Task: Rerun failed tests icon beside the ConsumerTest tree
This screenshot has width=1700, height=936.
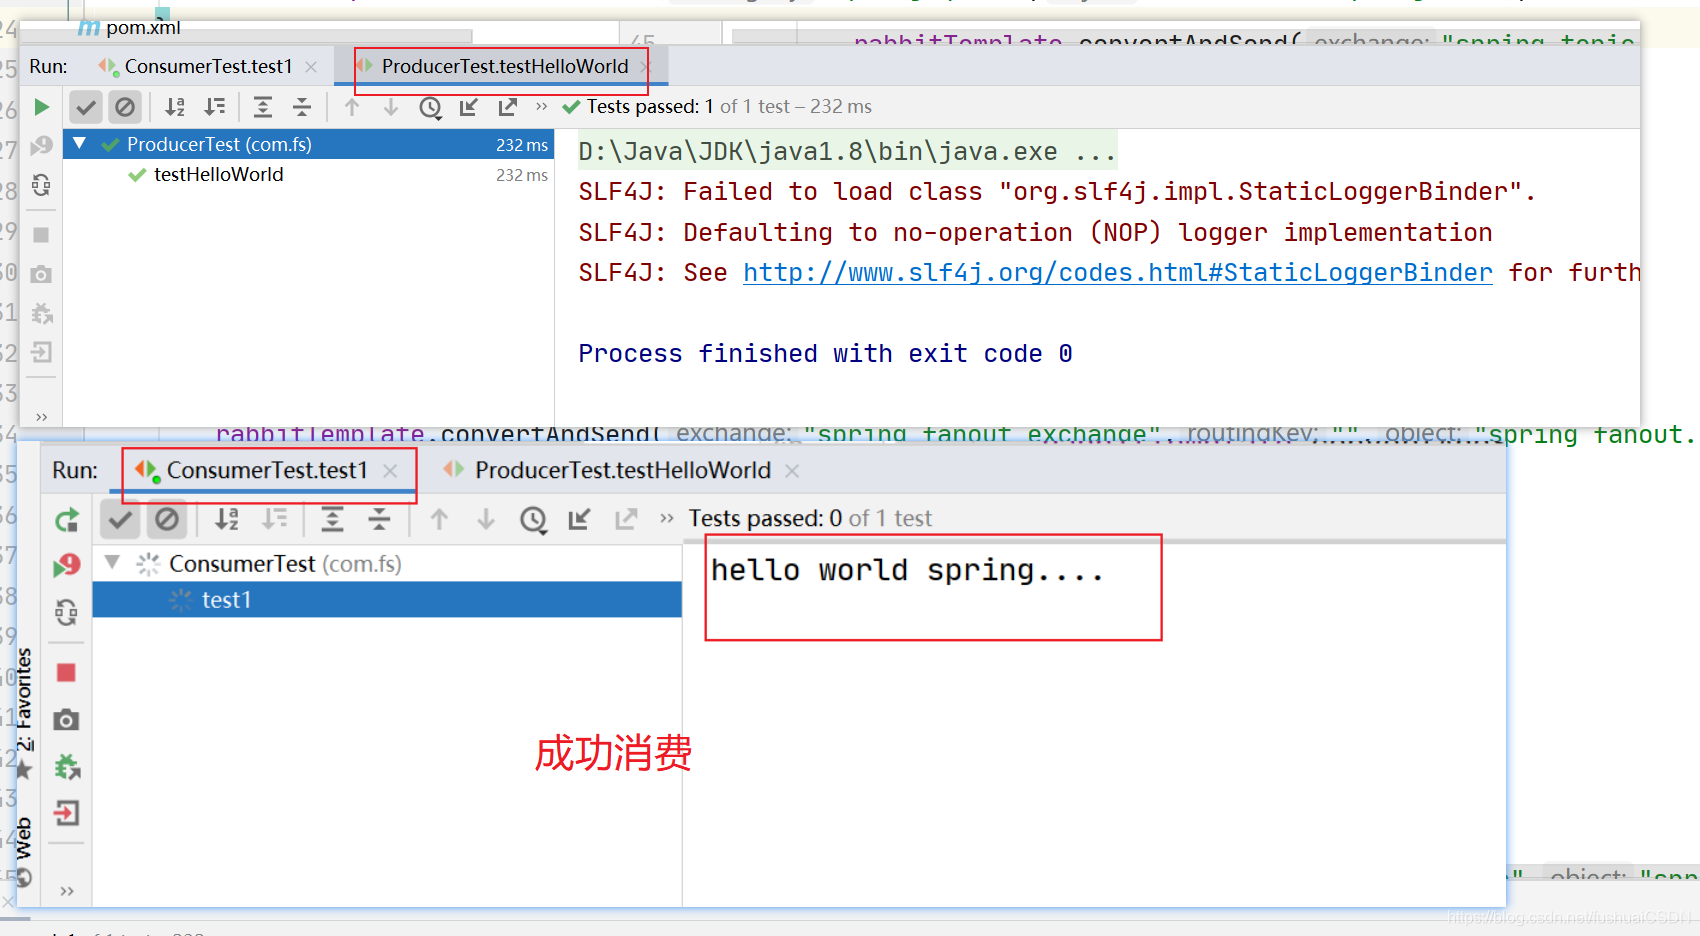Action: tap(67, 565)
